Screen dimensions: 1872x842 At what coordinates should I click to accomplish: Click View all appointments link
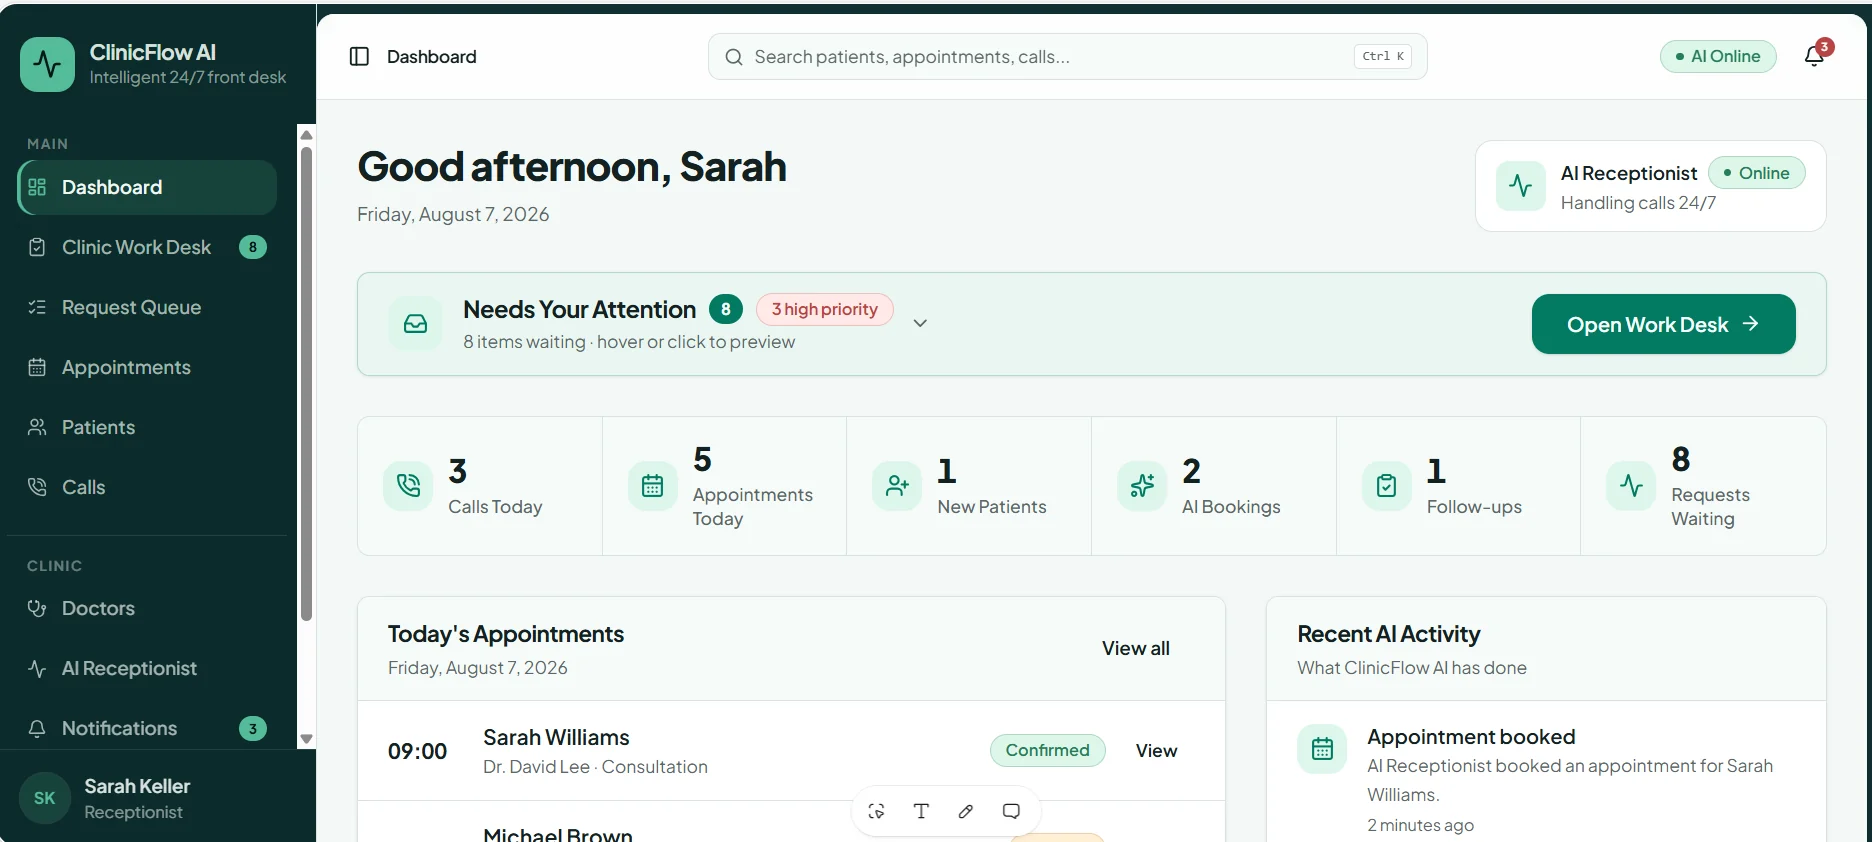(1135, 648)
